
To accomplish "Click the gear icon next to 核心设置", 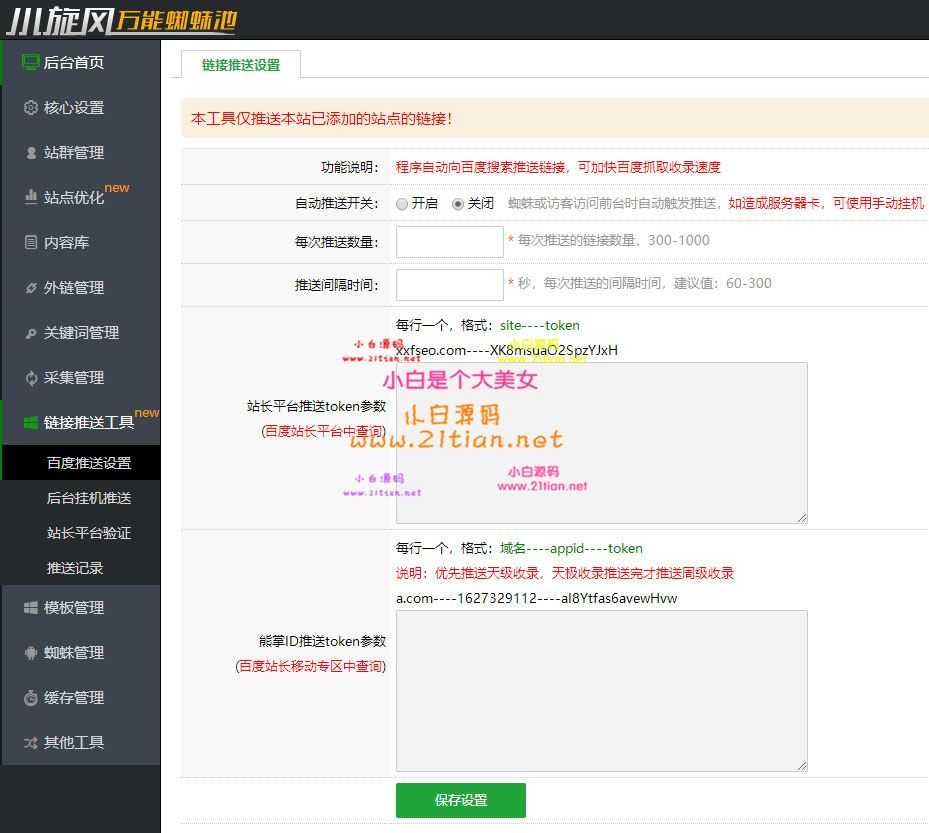I will (31, 107).
